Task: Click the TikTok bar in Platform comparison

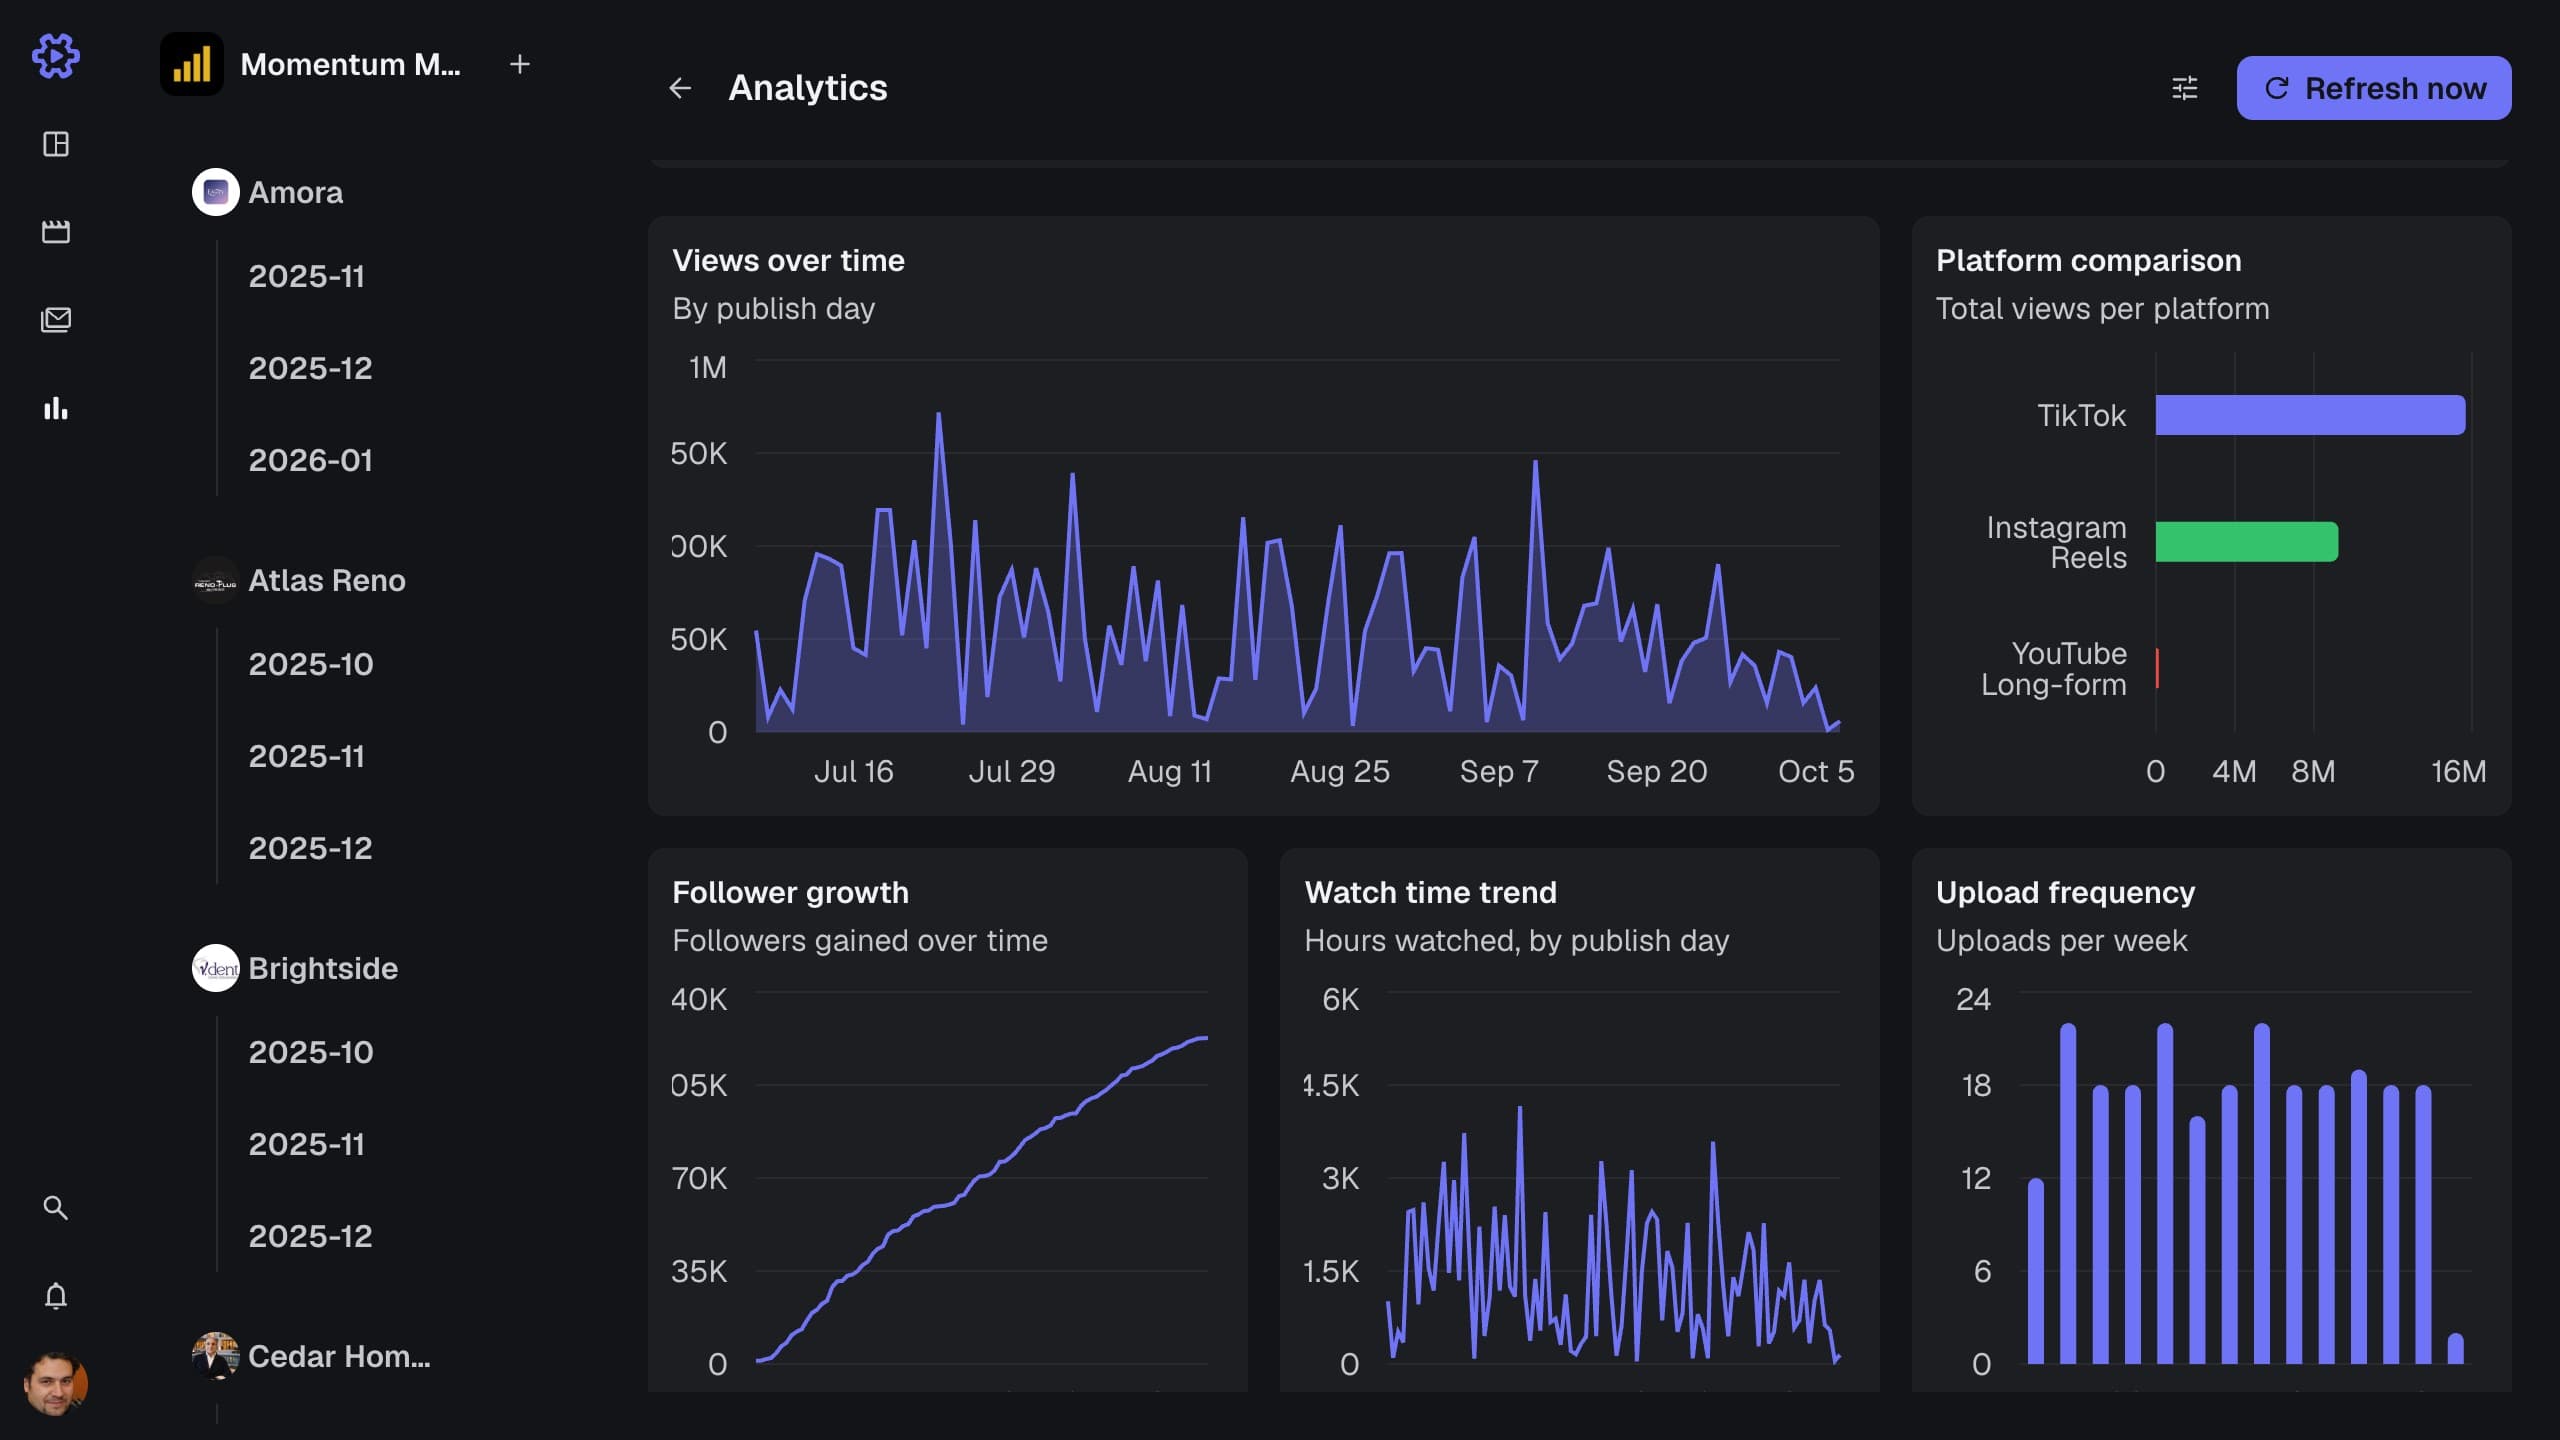Action: pos(2310,415)
